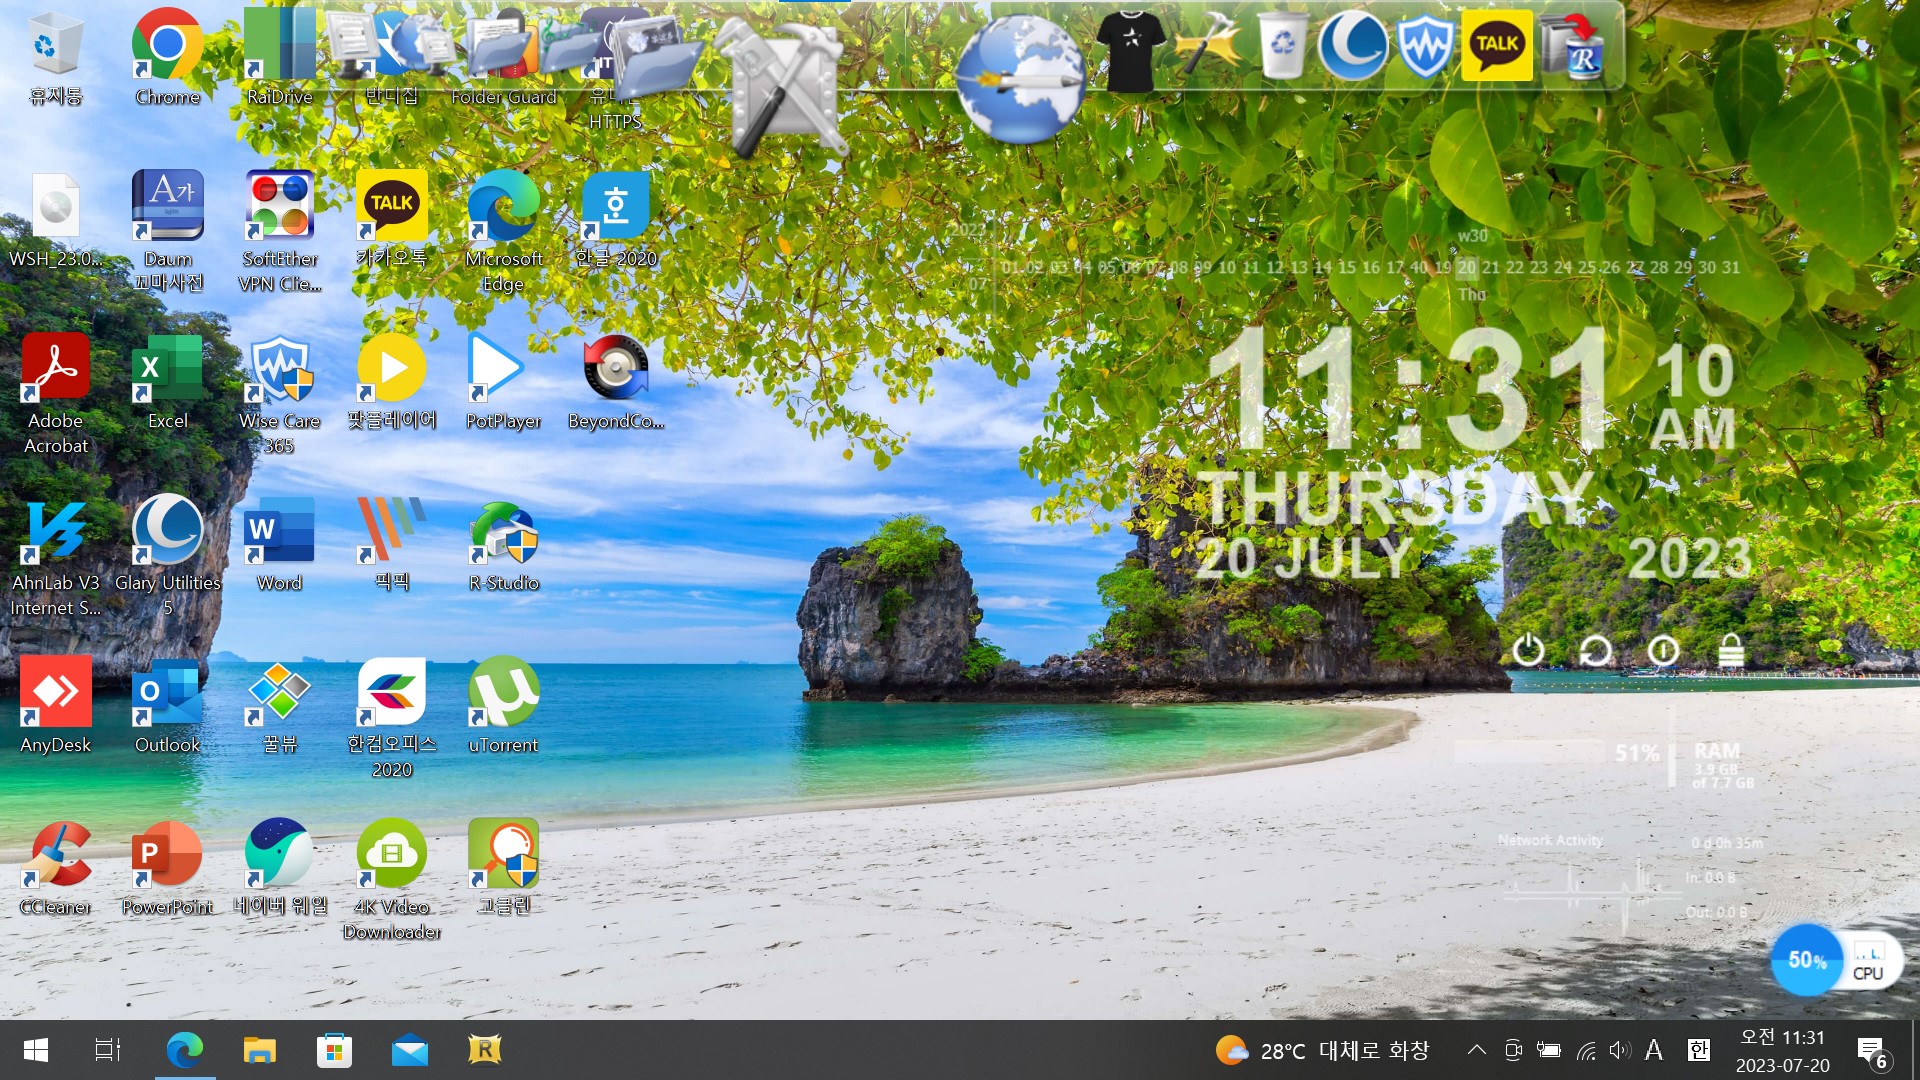The height and width of the screenshot is (1080, 1920).
Task: Open 고클린 desktop shortcut
Action: point(504,868)
